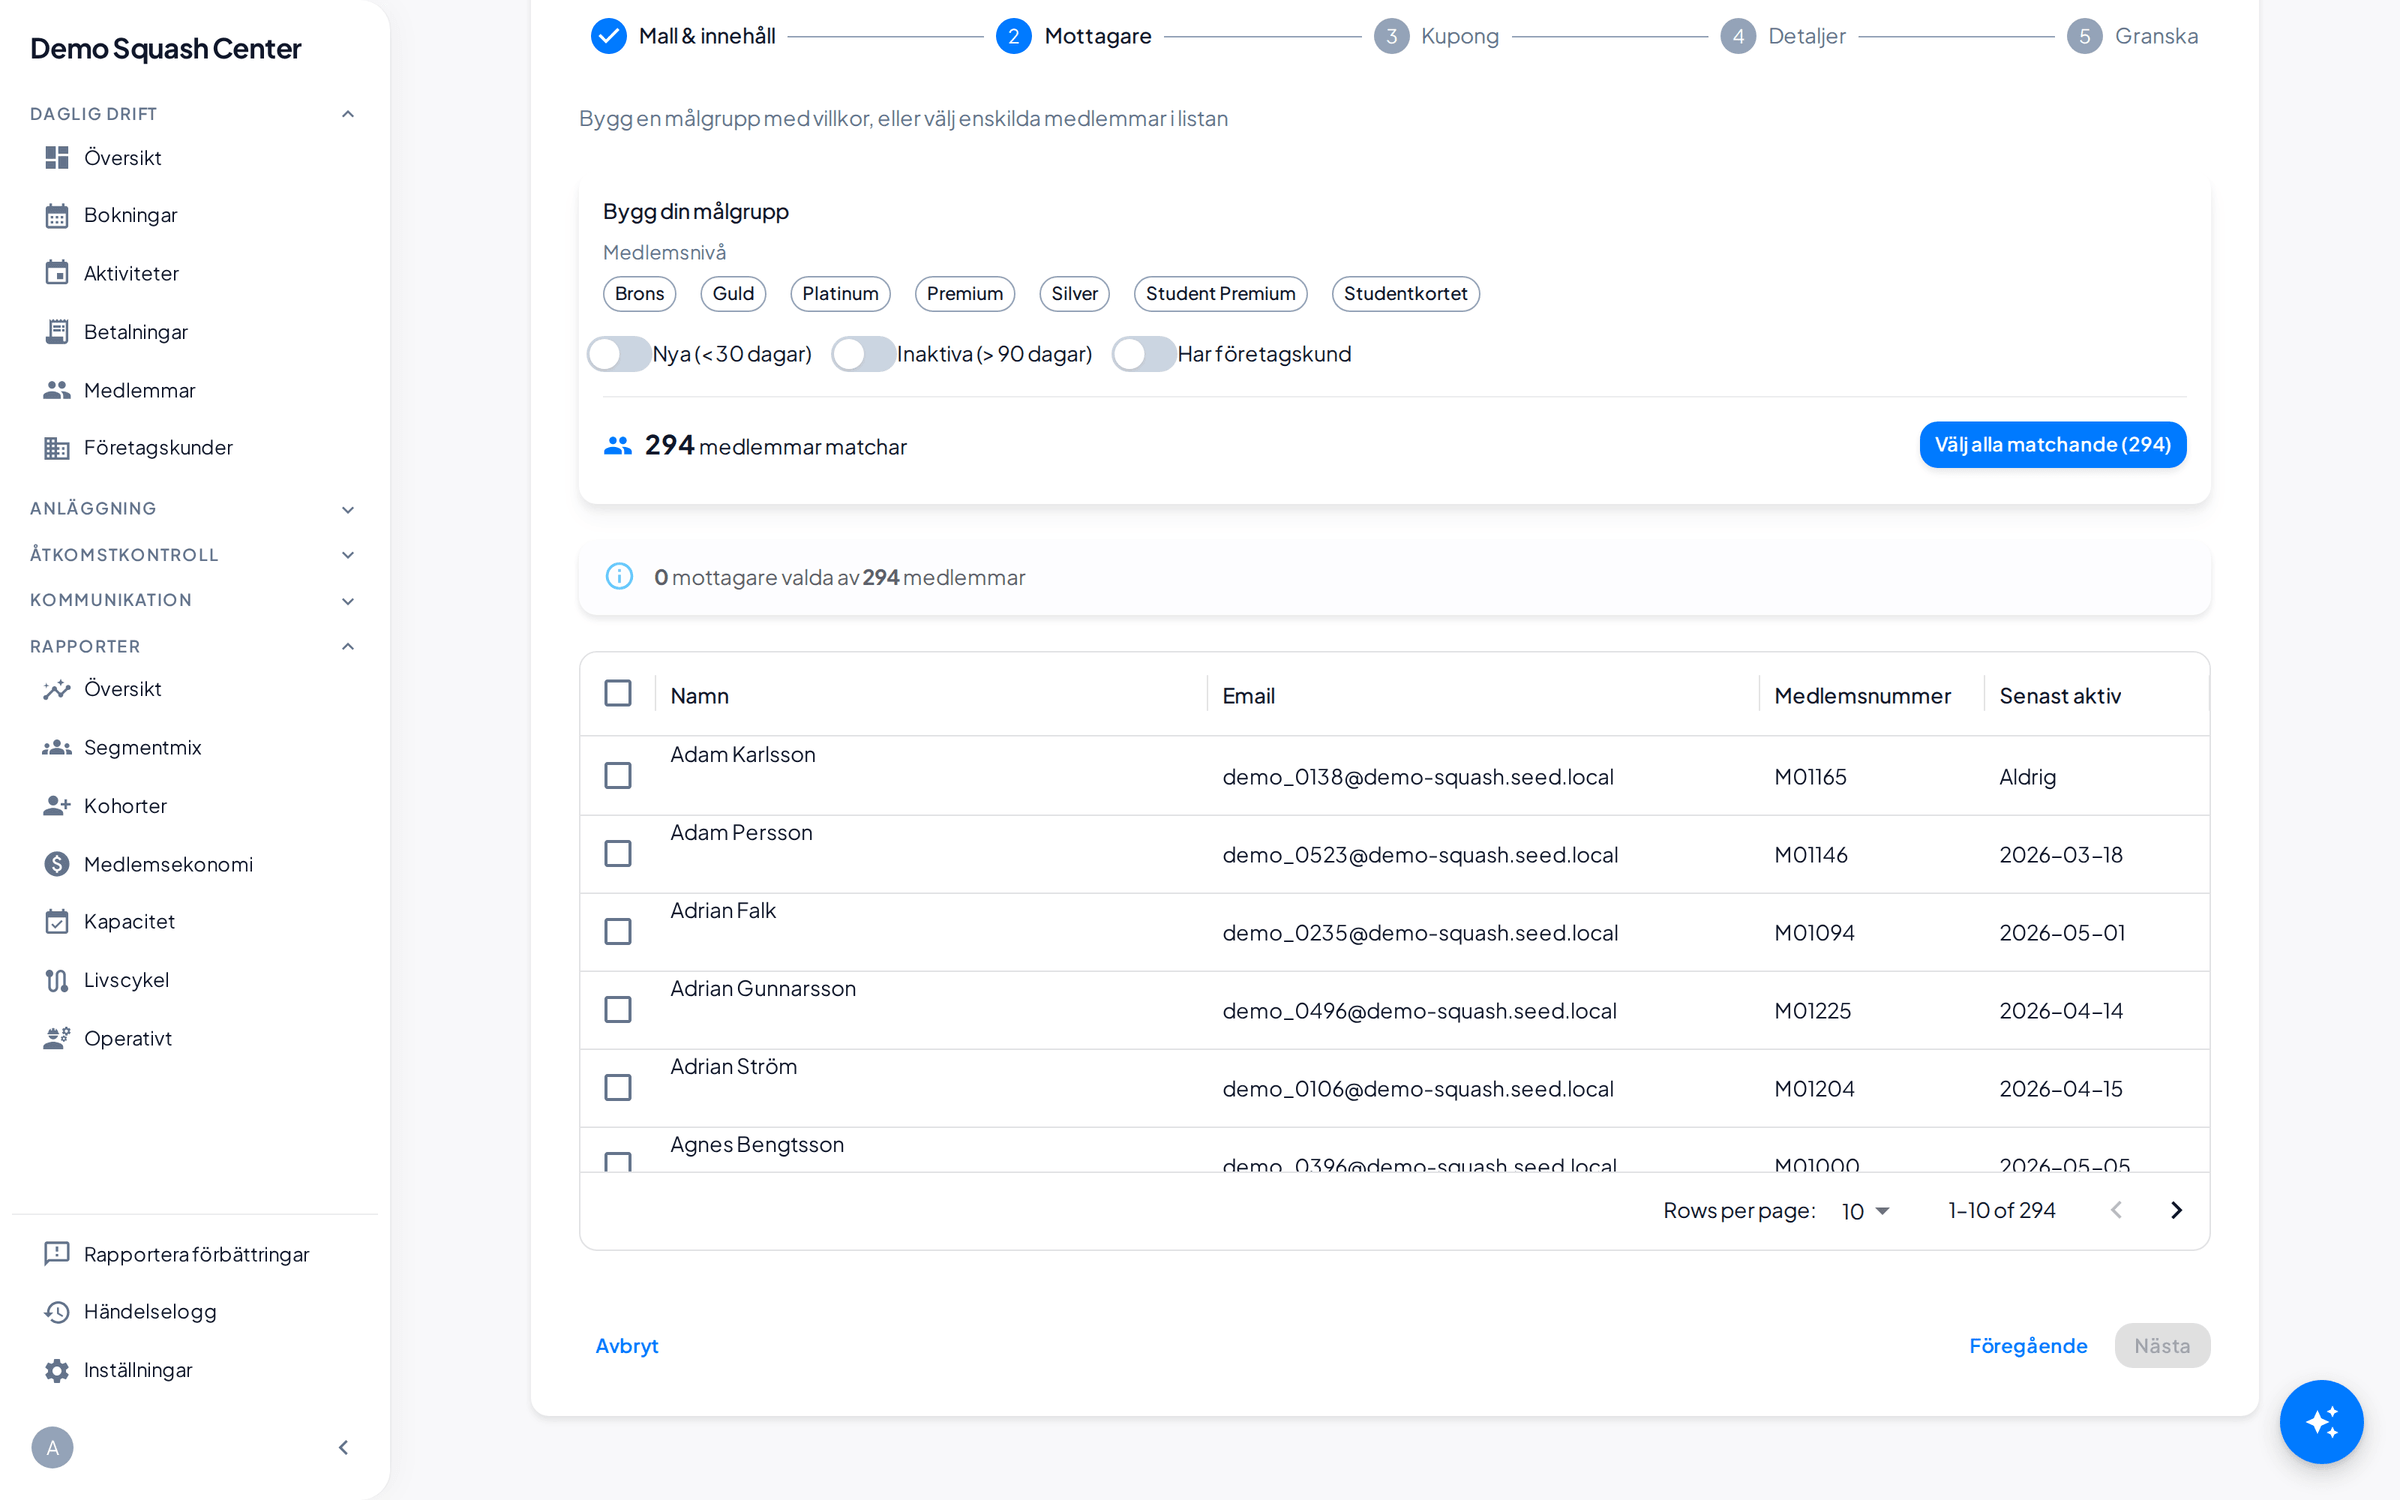Click the Nästa button
2400x1500 pixels.
pos(2161,1345)
